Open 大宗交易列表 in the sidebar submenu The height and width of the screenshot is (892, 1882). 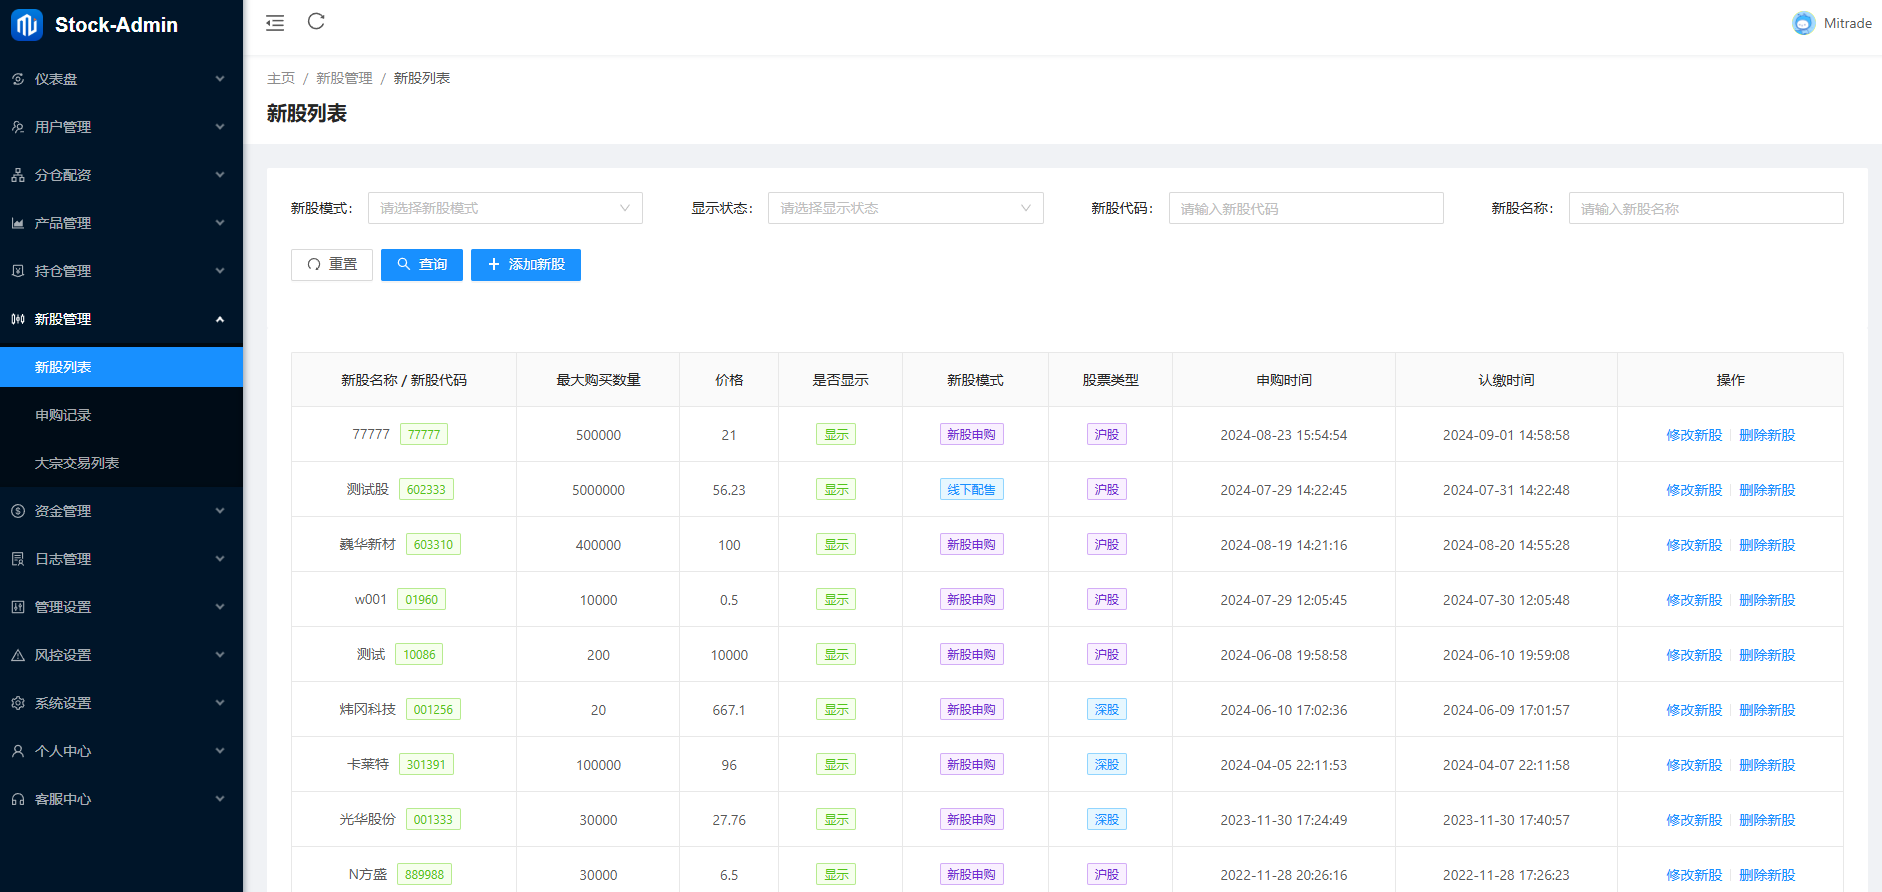click(77, 463)
